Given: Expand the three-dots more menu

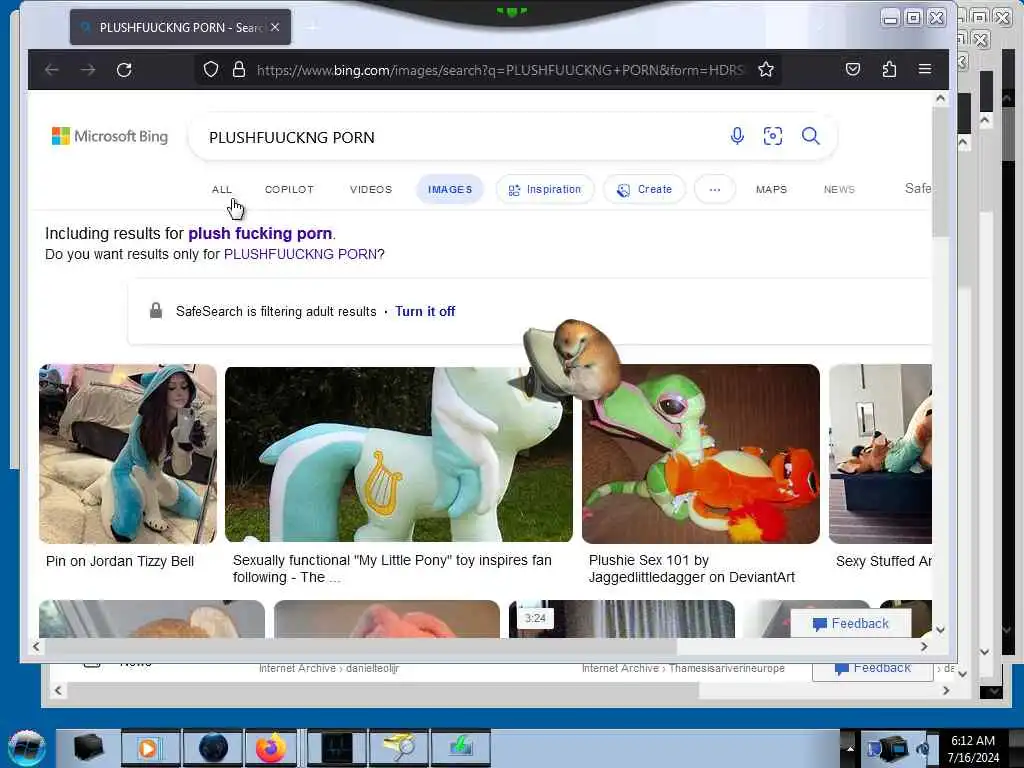Looking at the screenshot, I should 715,189.
